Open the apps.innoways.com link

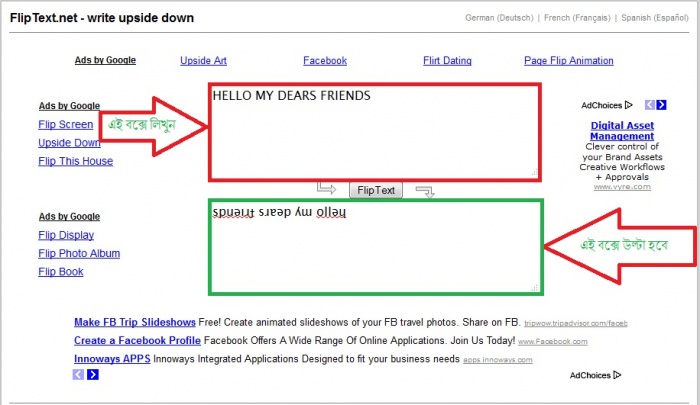(x=498, y=360)
